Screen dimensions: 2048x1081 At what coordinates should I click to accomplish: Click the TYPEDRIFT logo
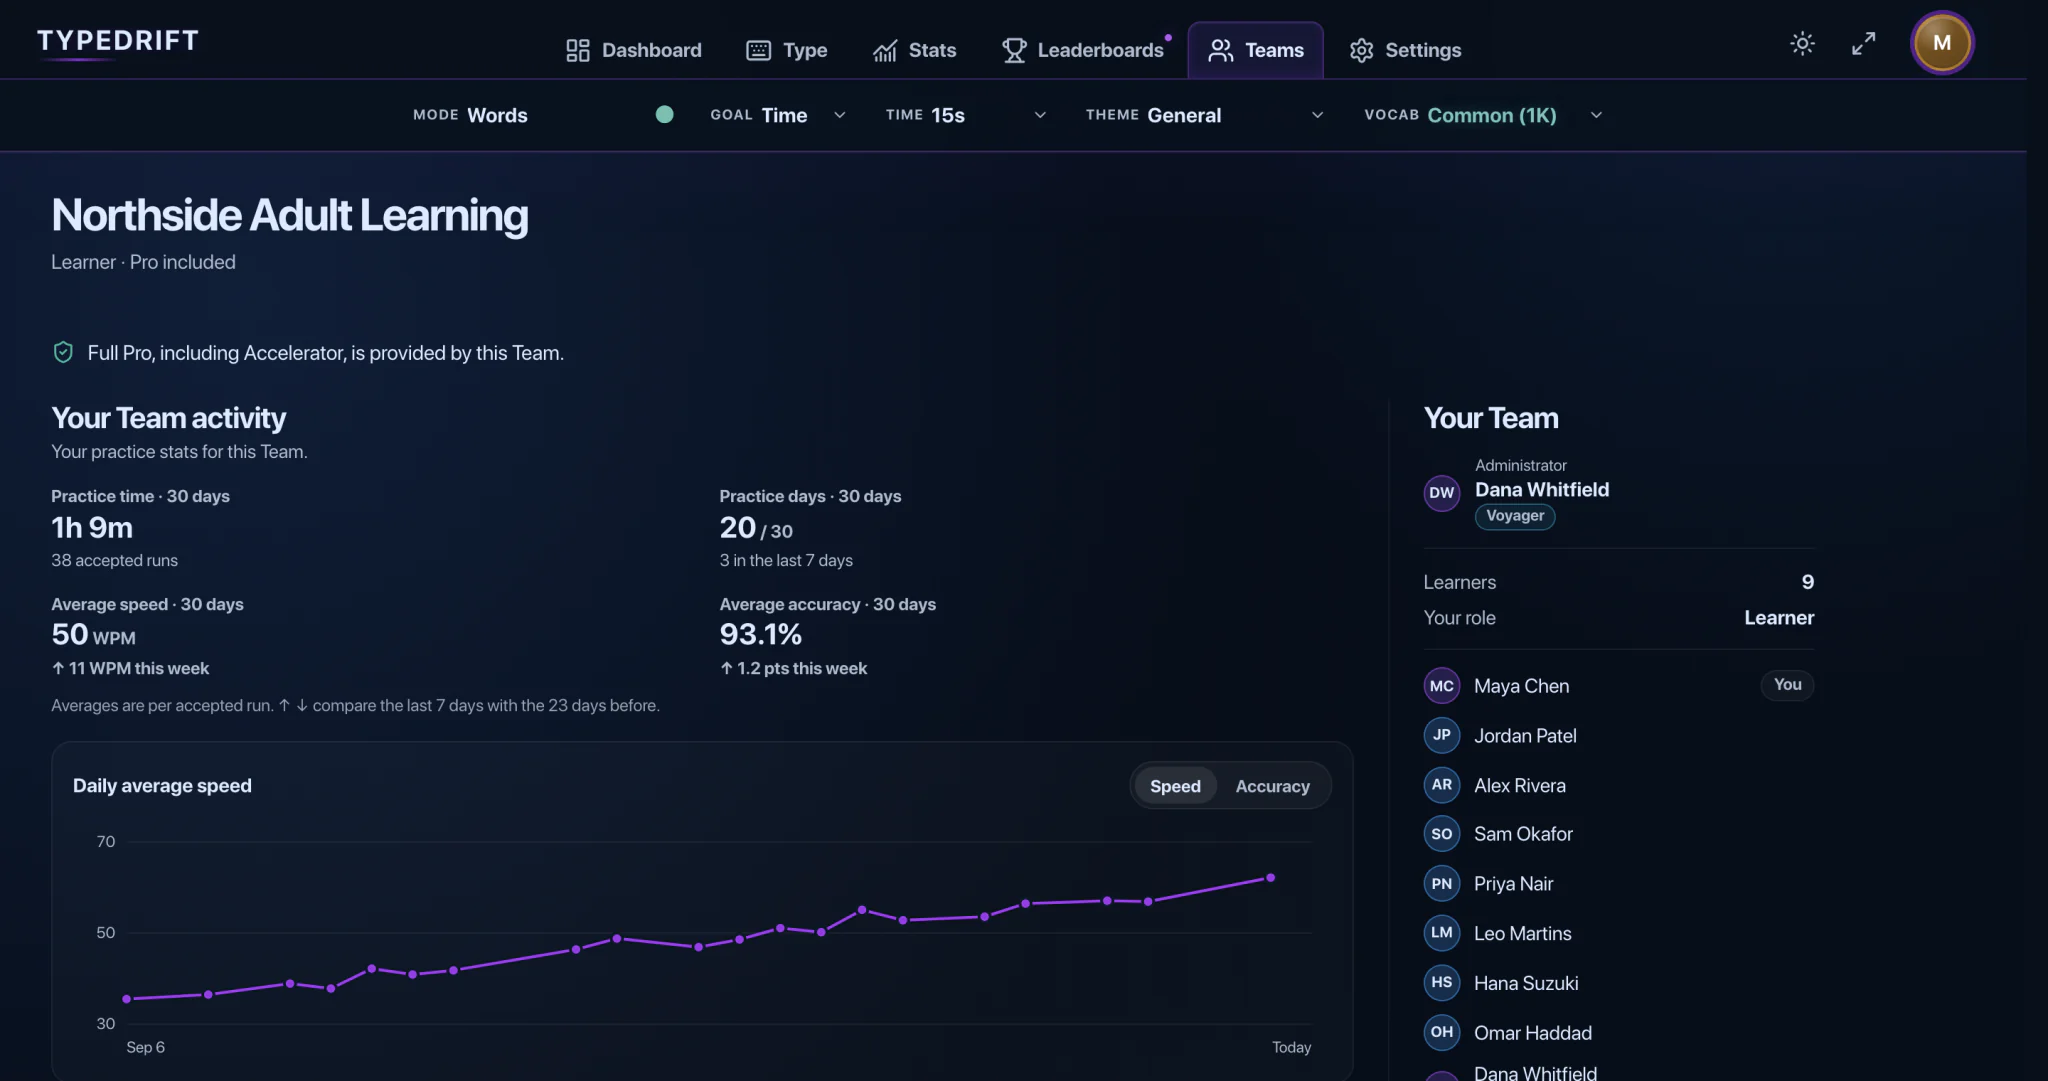(x=118, y=40)
